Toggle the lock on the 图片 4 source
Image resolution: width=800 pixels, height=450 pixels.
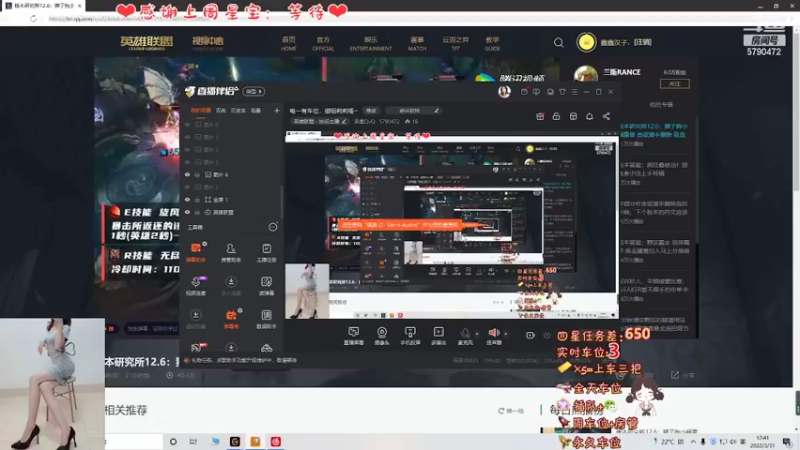pyautogui.click(x=197, y=174)
